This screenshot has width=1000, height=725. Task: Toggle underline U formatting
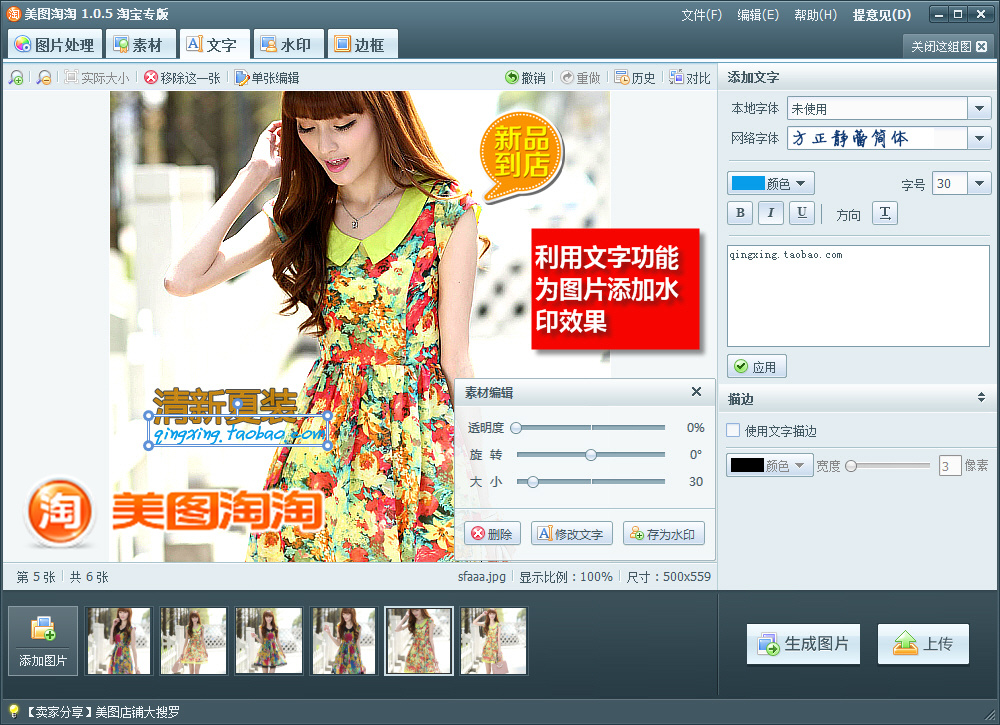pos(802,213)
